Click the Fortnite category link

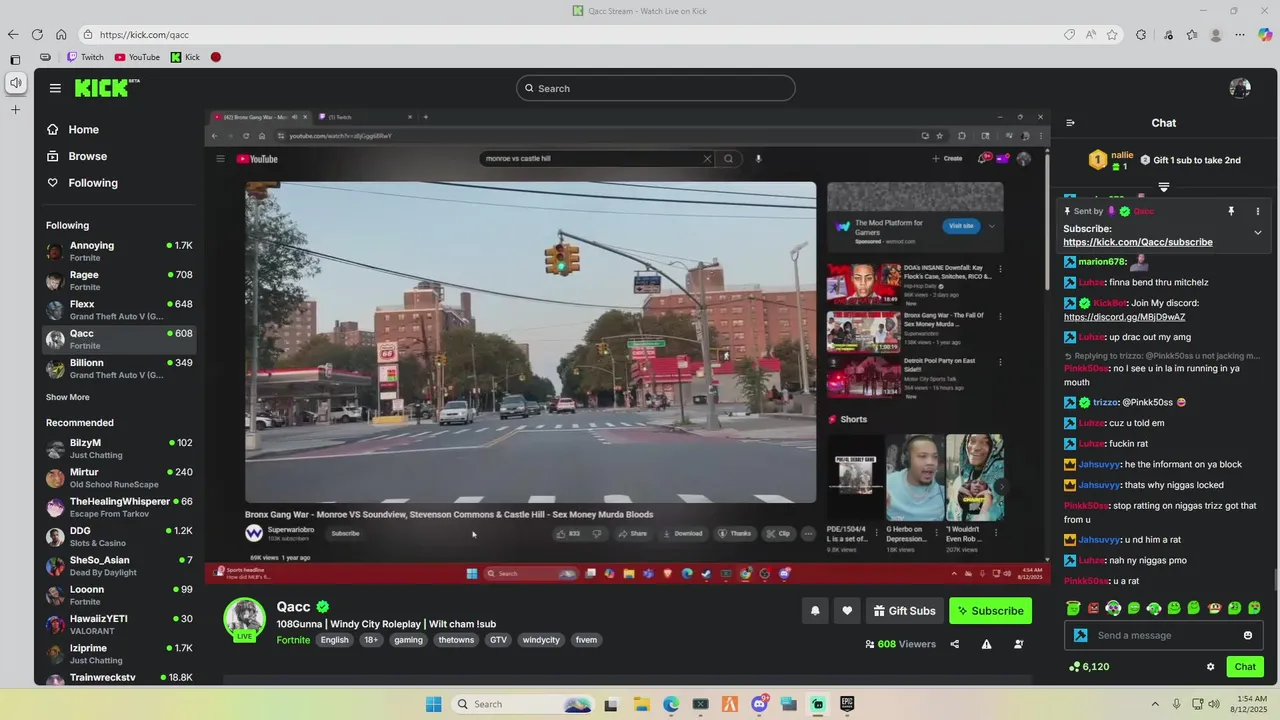tap(293, 640)
